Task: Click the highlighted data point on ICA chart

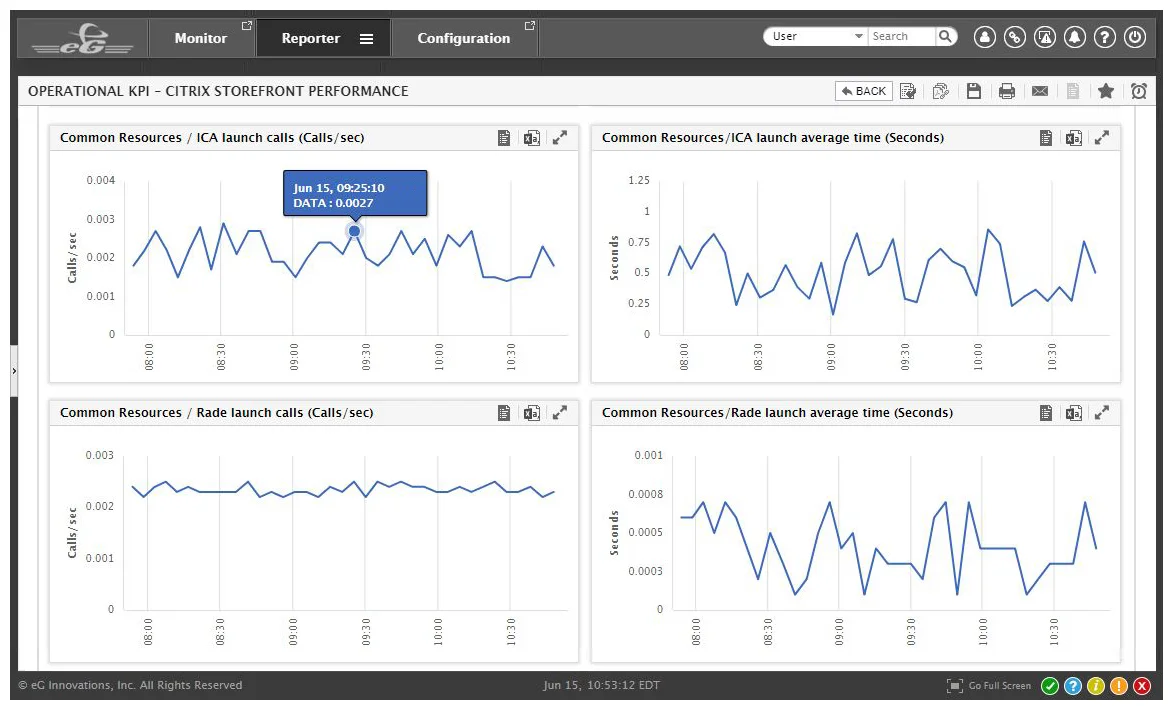Action: 355,231
